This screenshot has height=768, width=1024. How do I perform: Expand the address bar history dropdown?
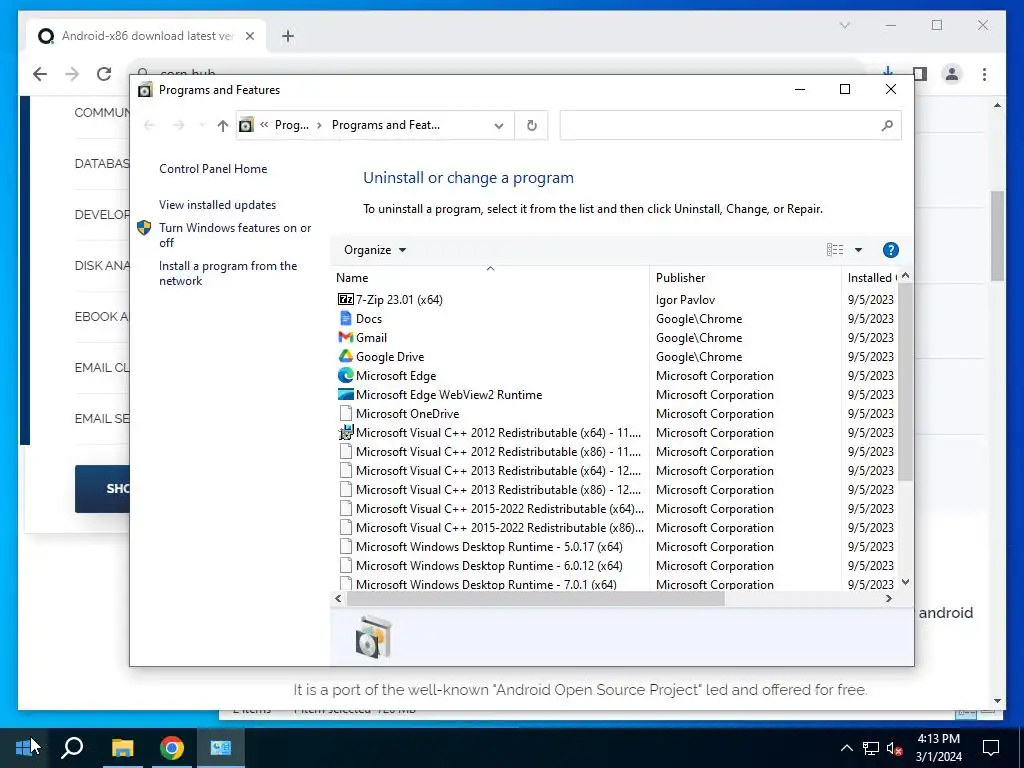498,125
